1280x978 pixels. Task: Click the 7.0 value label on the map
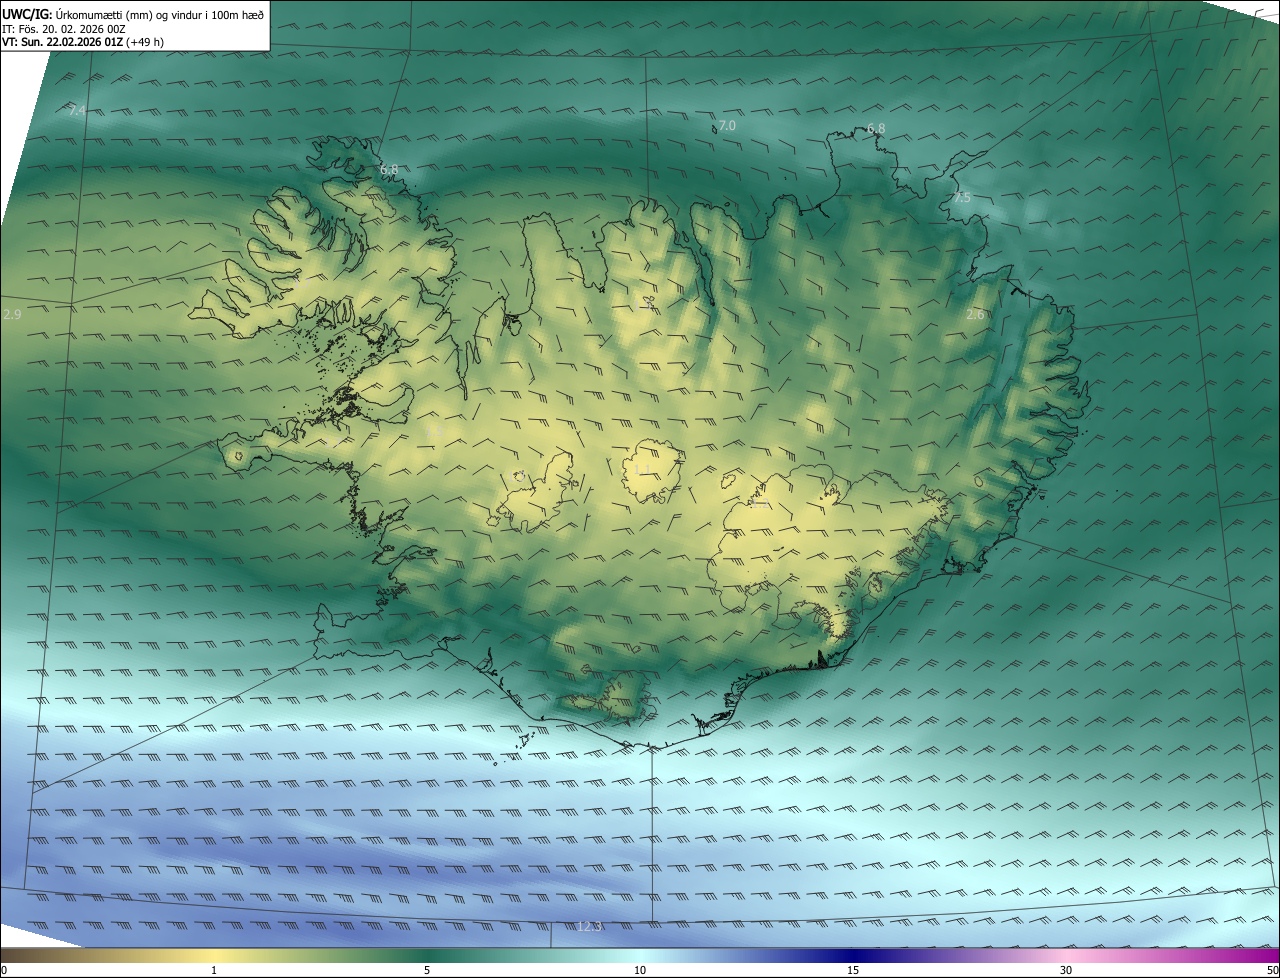tap(727, 126)
